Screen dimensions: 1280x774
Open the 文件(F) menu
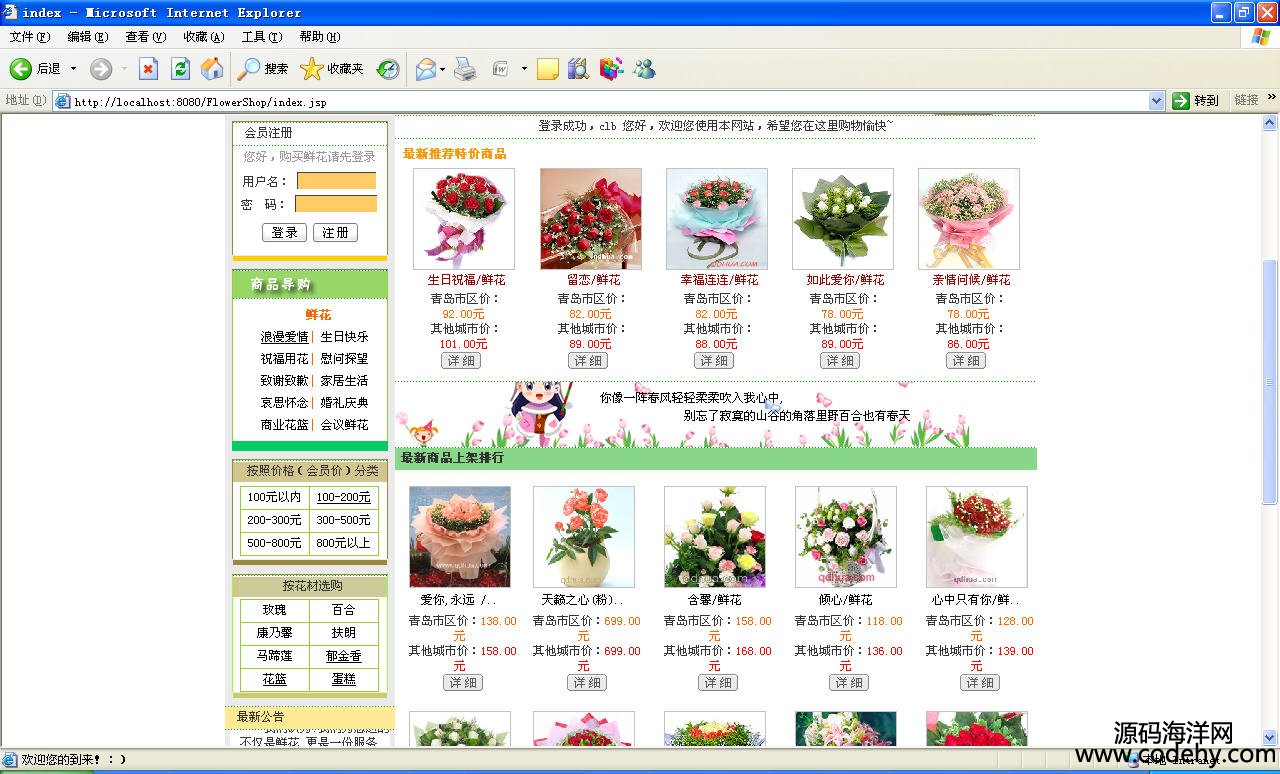(30, 37)
